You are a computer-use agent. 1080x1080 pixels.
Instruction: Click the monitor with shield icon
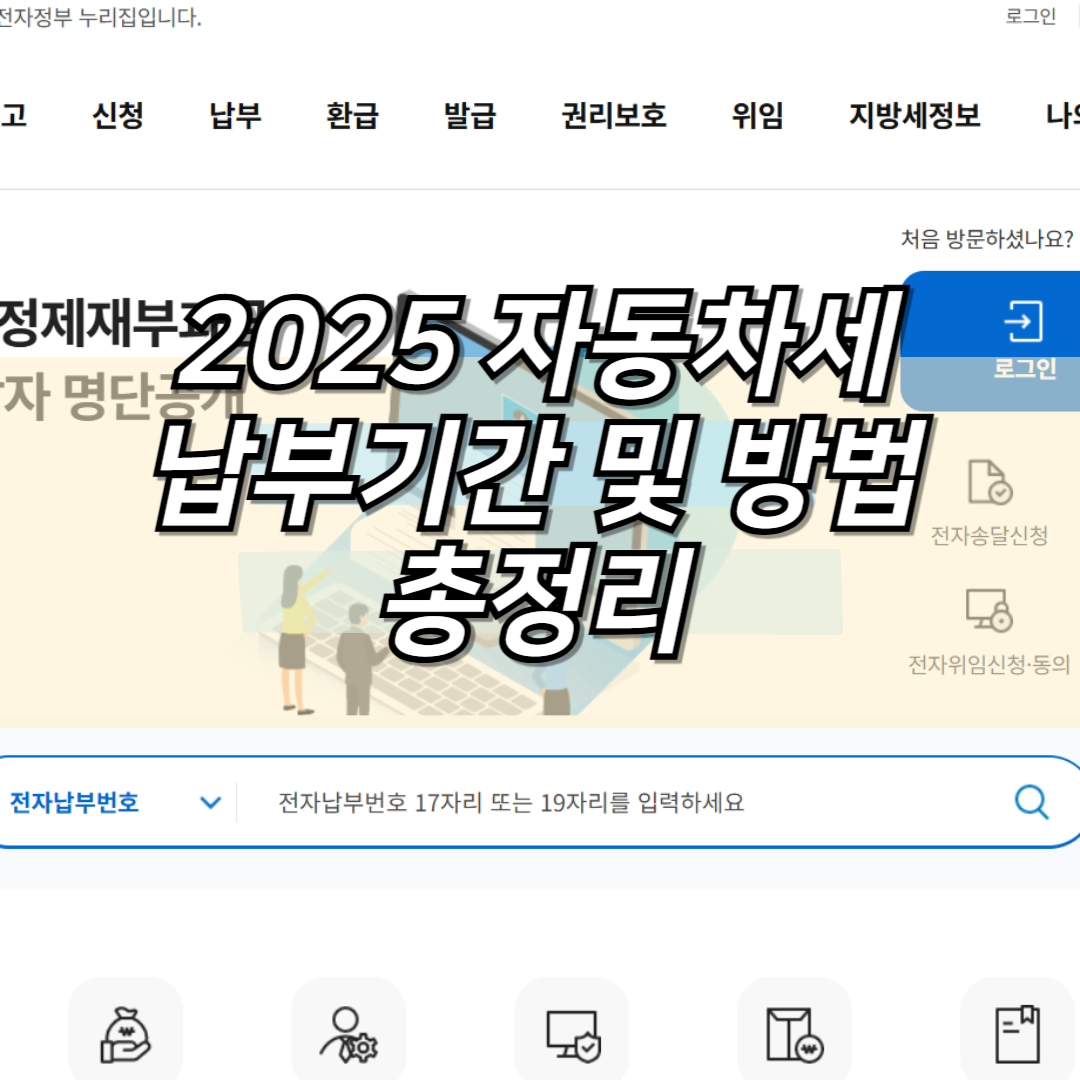572,1036
